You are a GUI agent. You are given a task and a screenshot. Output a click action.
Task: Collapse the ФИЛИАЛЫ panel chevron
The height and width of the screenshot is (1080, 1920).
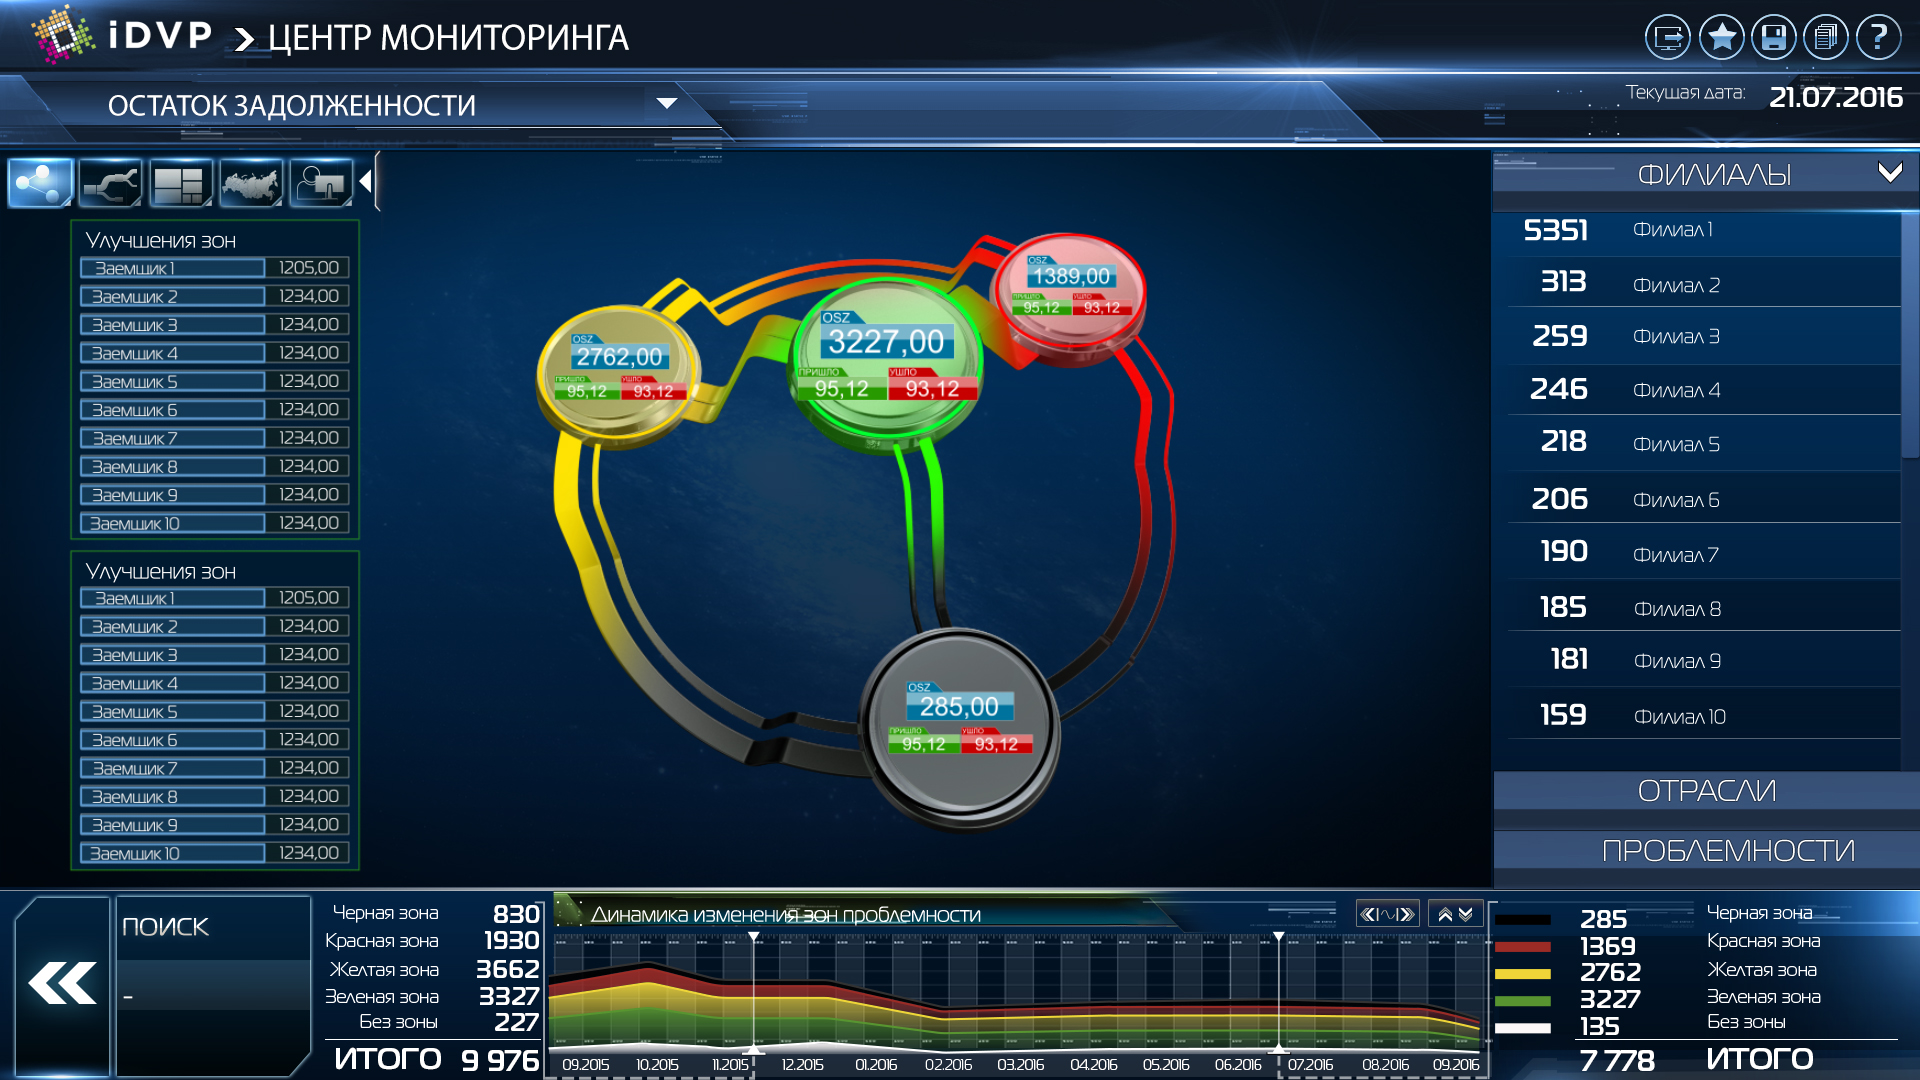click(x=1889, y=173)
